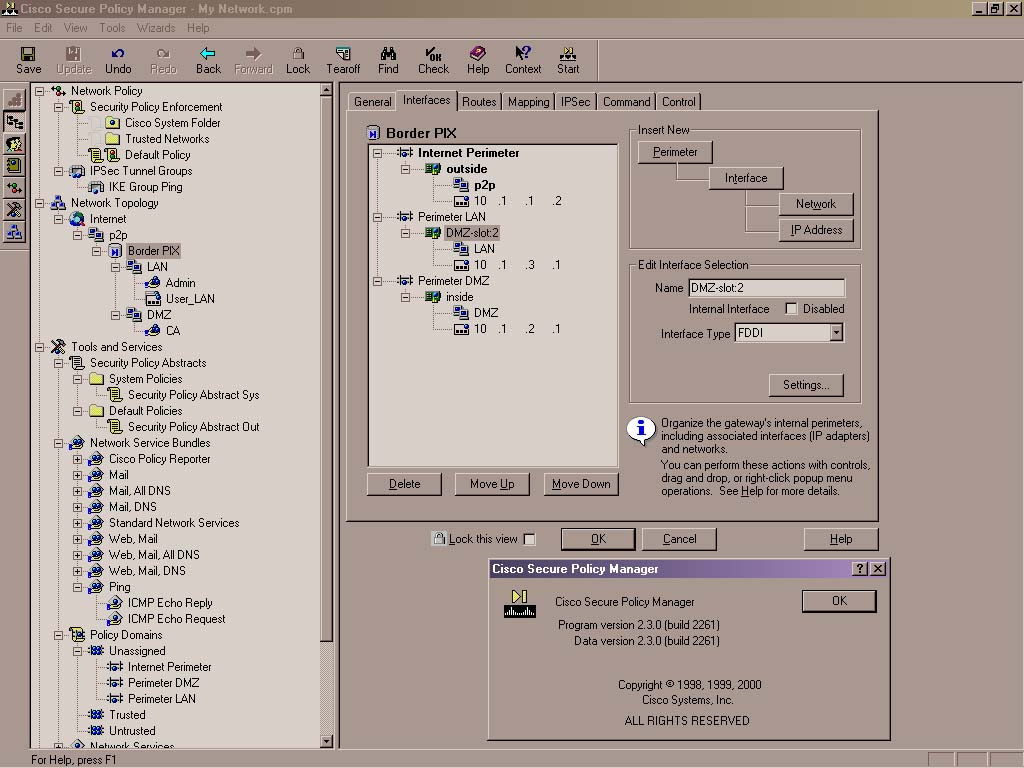This screenshot has height=768, width=1024.
Task: Click the Insert New Perimeter button
Action: click(x=675, y=152)
